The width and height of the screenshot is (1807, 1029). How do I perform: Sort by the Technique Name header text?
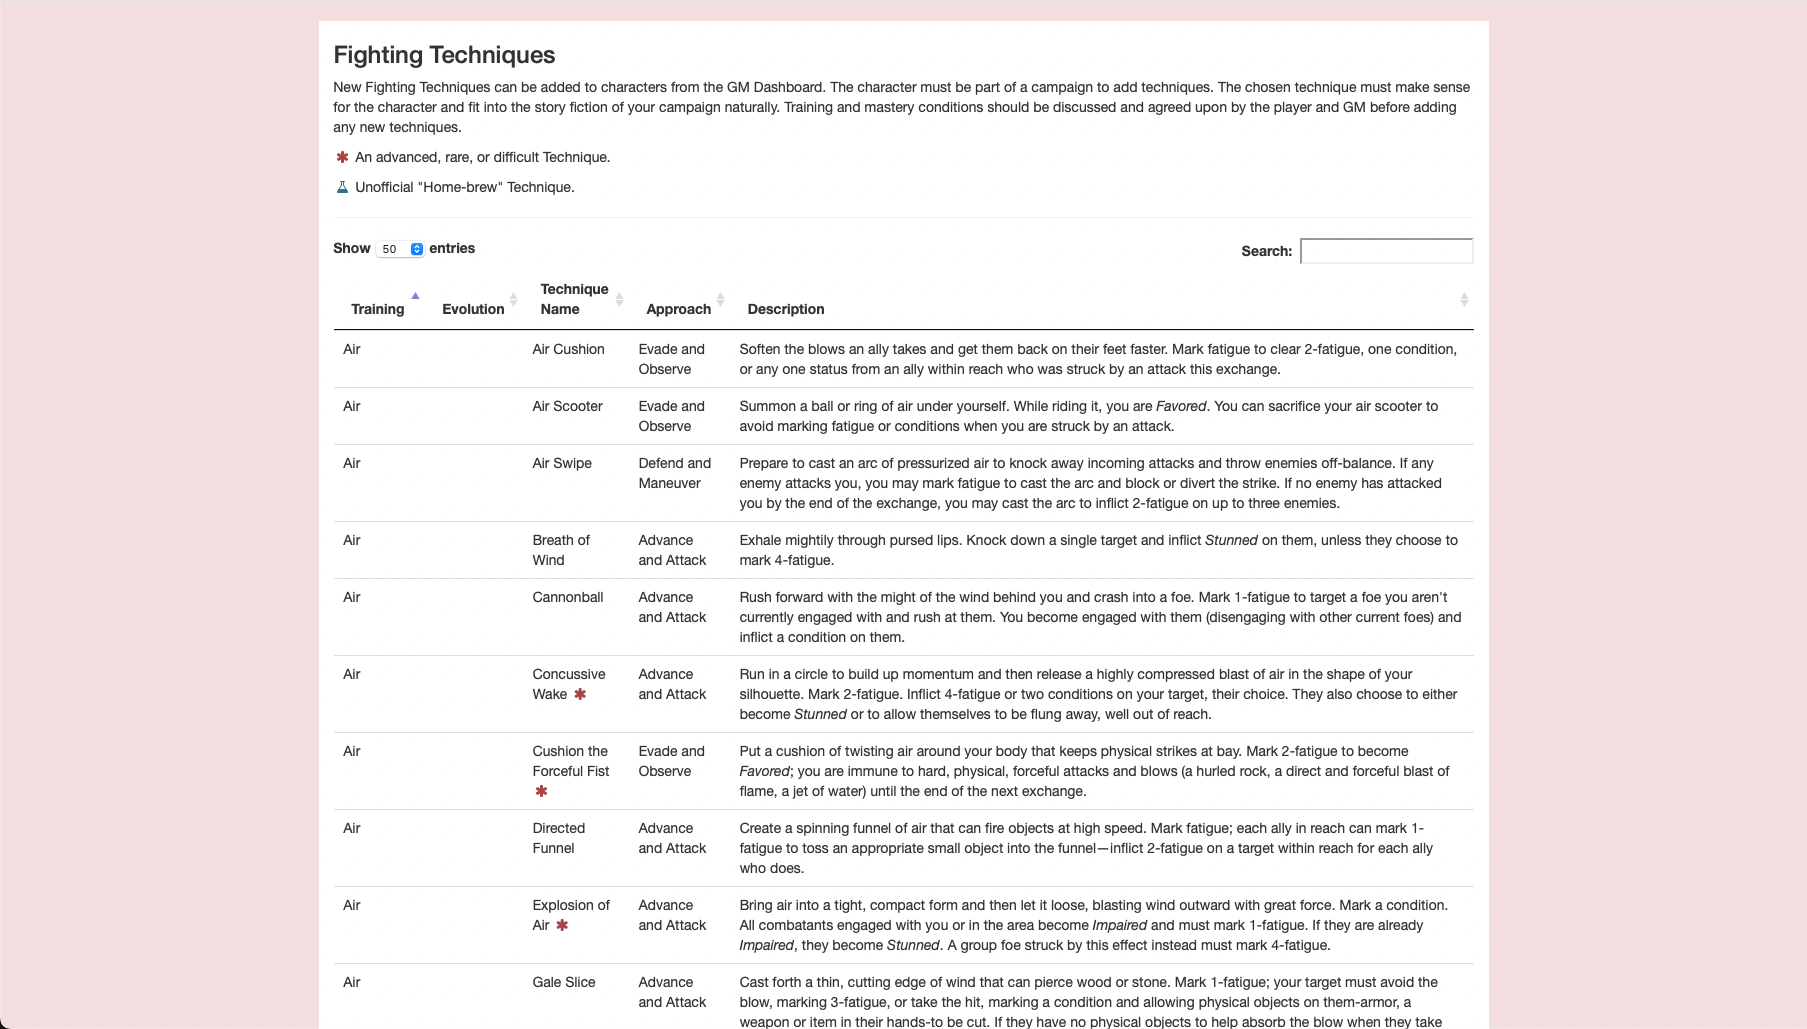click(x=574, y=299)
